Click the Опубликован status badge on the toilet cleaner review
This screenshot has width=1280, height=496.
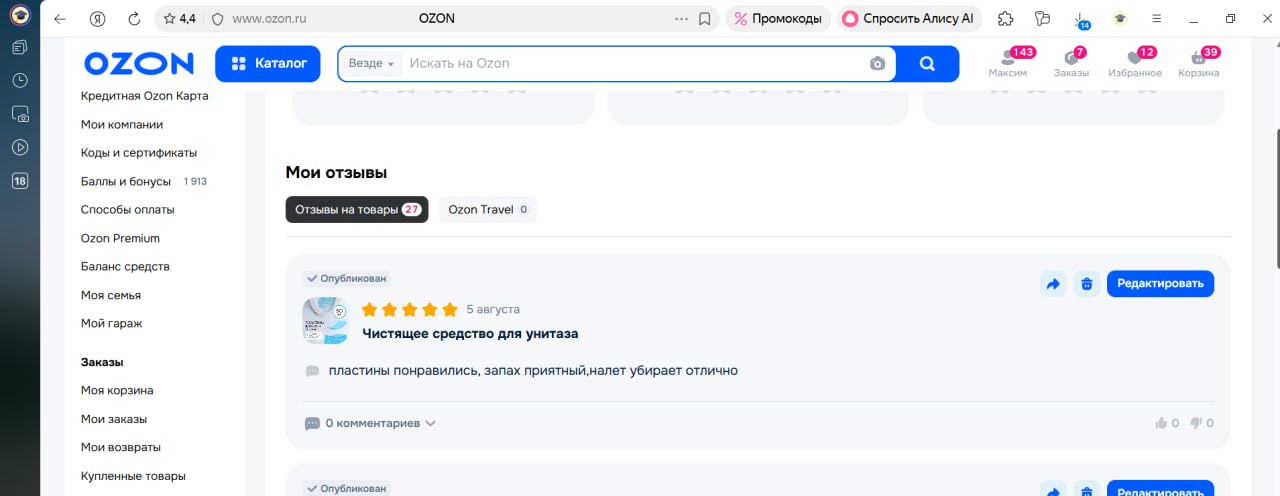(346, 279)
